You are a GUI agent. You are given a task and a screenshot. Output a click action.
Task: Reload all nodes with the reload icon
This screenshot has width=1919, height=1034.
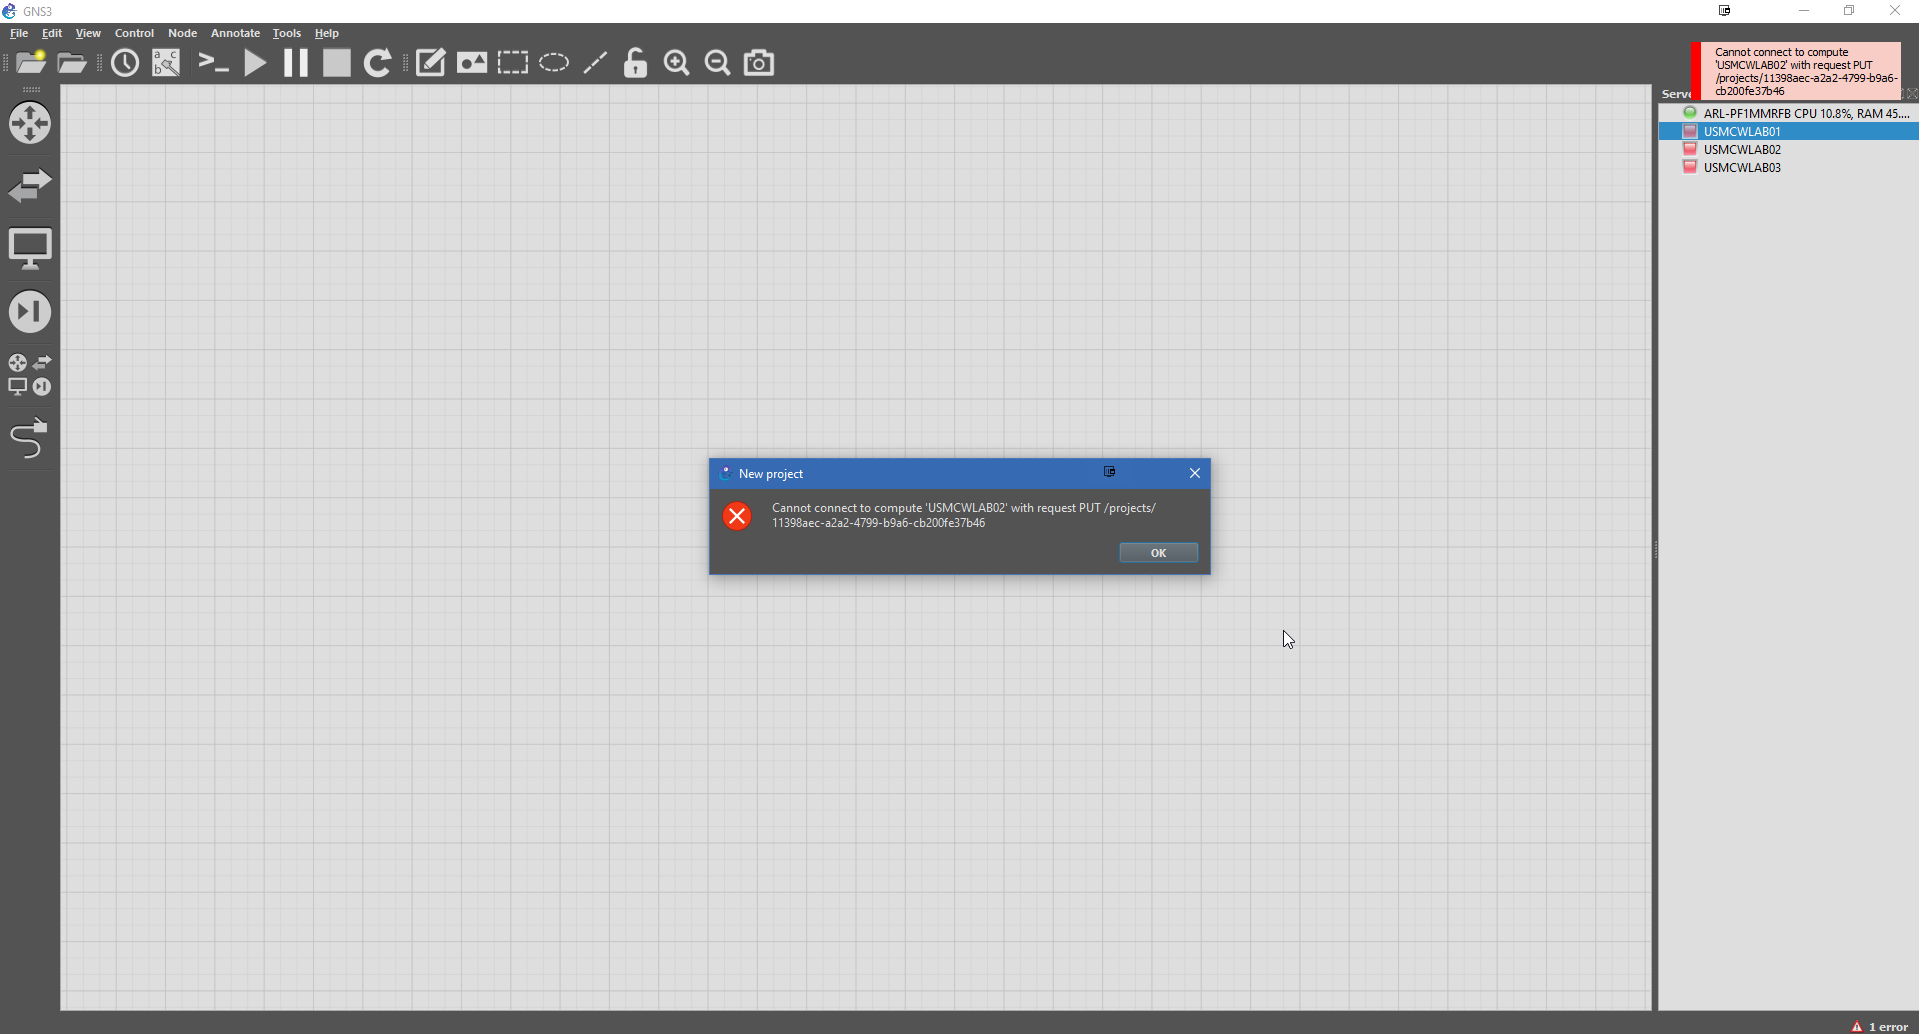click(x=377, y=62)
